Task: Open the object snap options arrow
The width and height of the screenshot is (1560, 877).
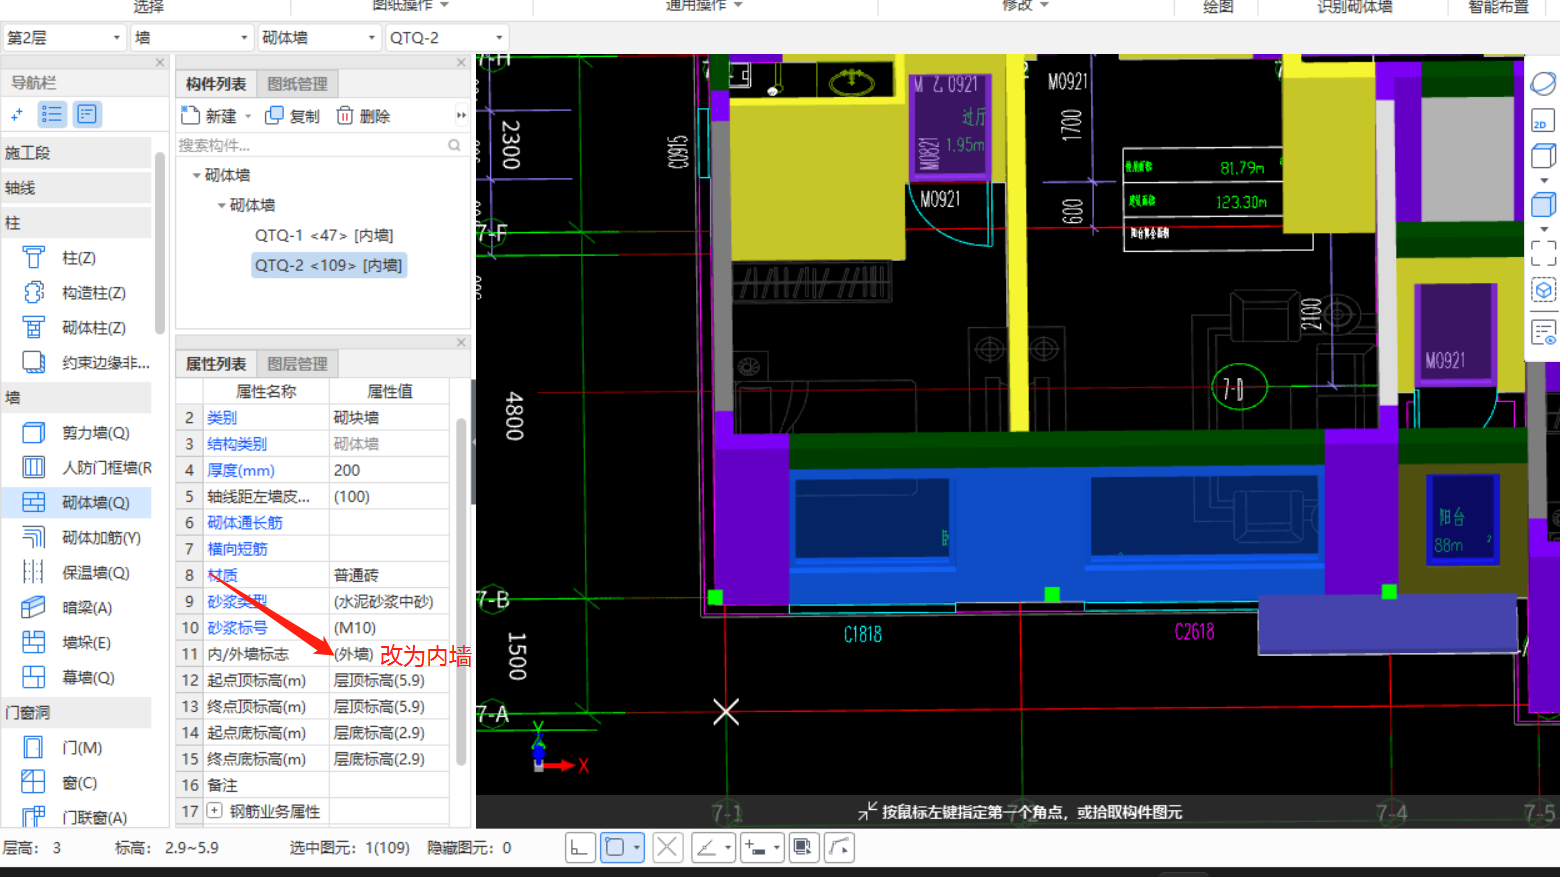Action: click(637, 848)
